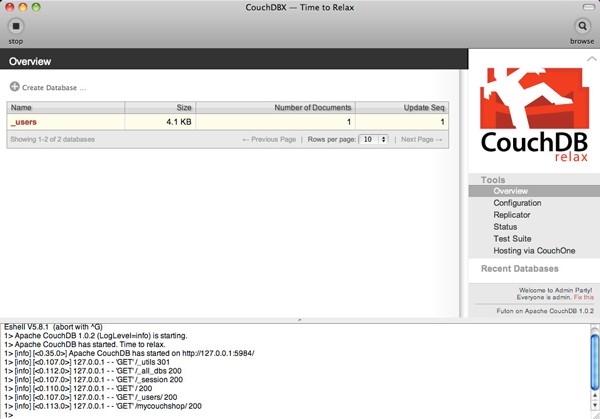
Task: Click the Eshell V5.8.1 log line
Action: (53, 327)
